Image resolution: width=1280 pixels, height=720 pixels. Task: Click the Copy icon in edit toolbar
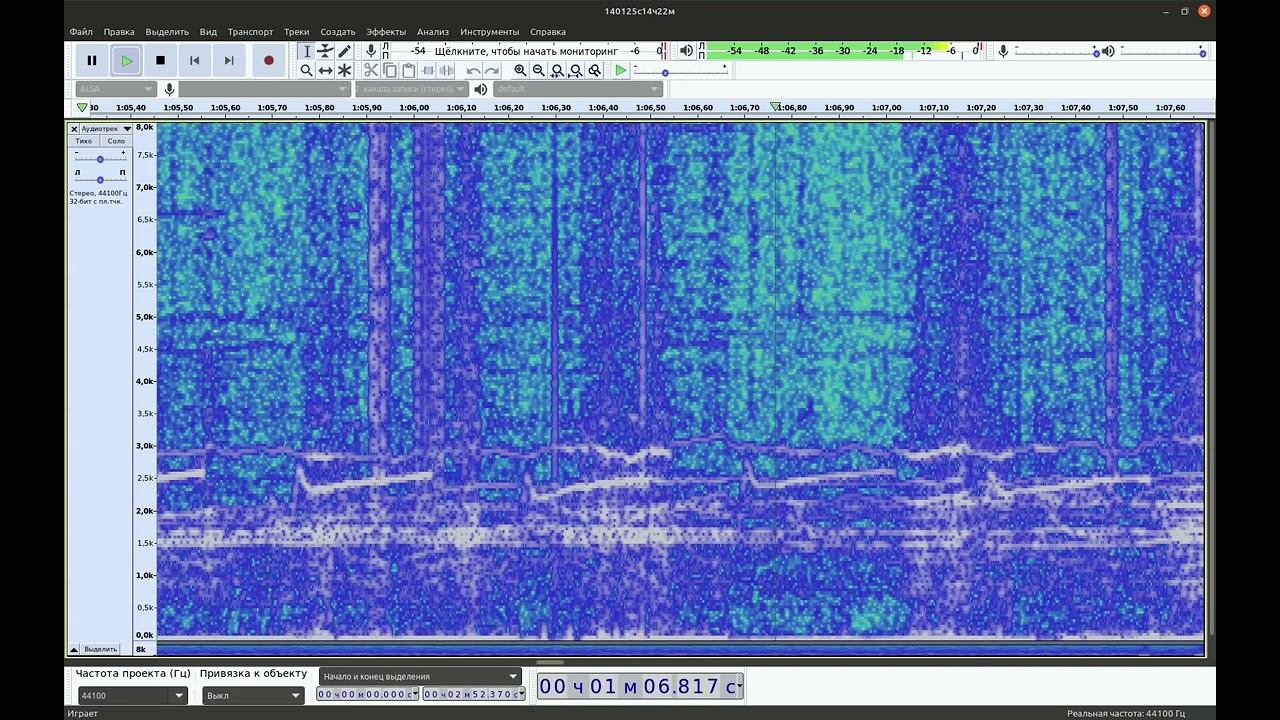point(390,70)
